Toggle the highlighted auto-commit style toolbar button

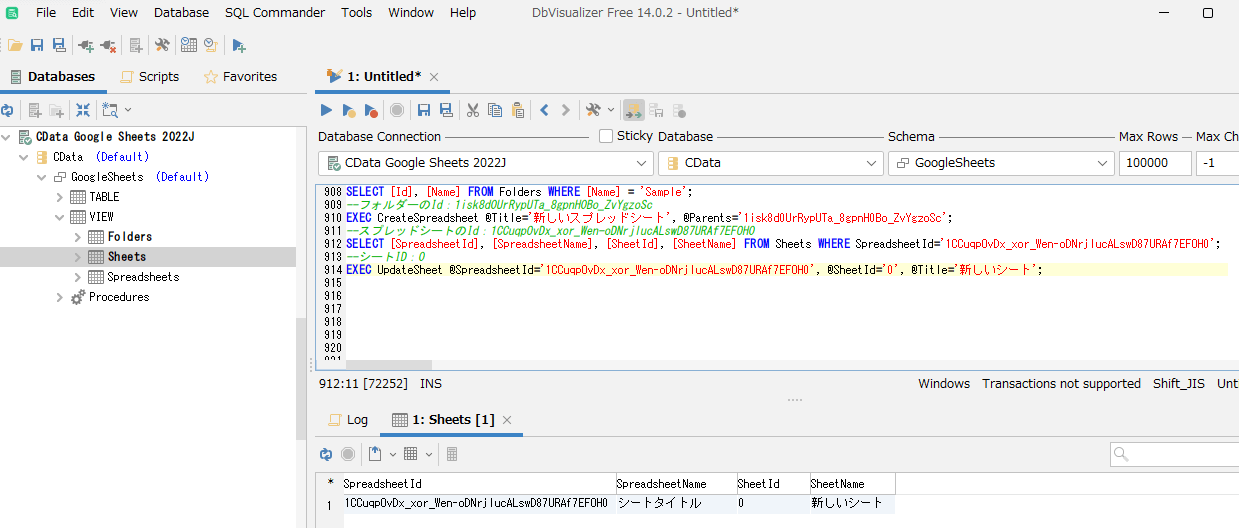coord(633,110)
